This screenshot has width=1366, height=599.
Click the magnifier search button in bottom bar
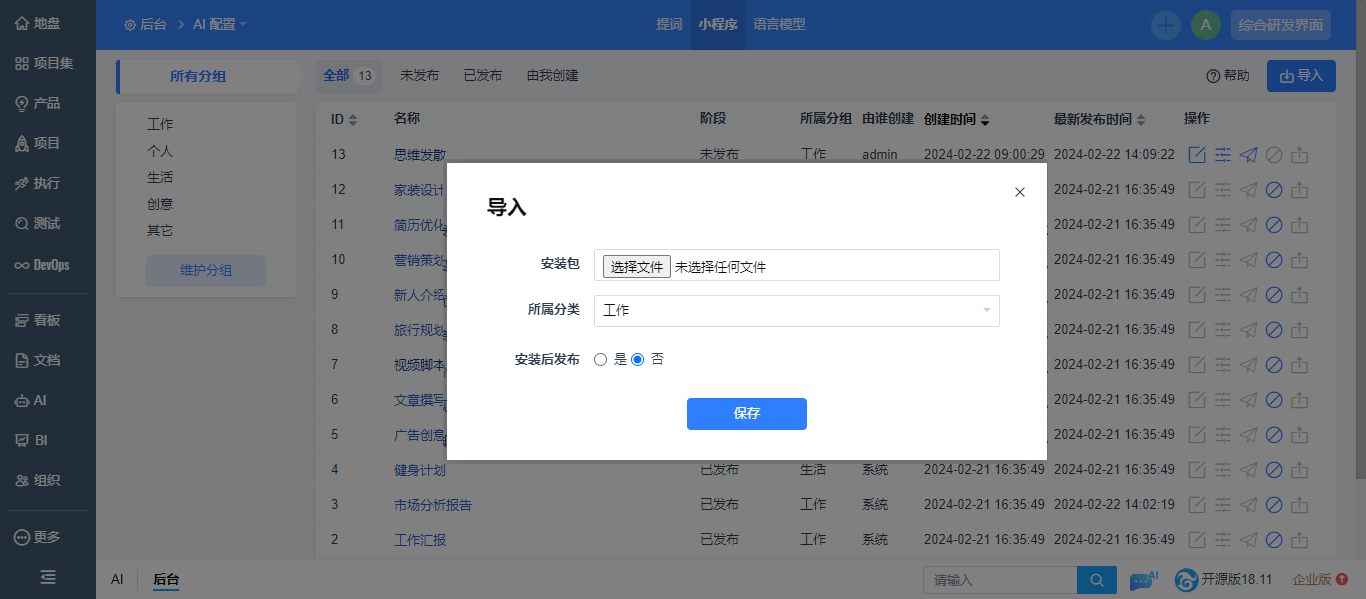coord(1096,580)
